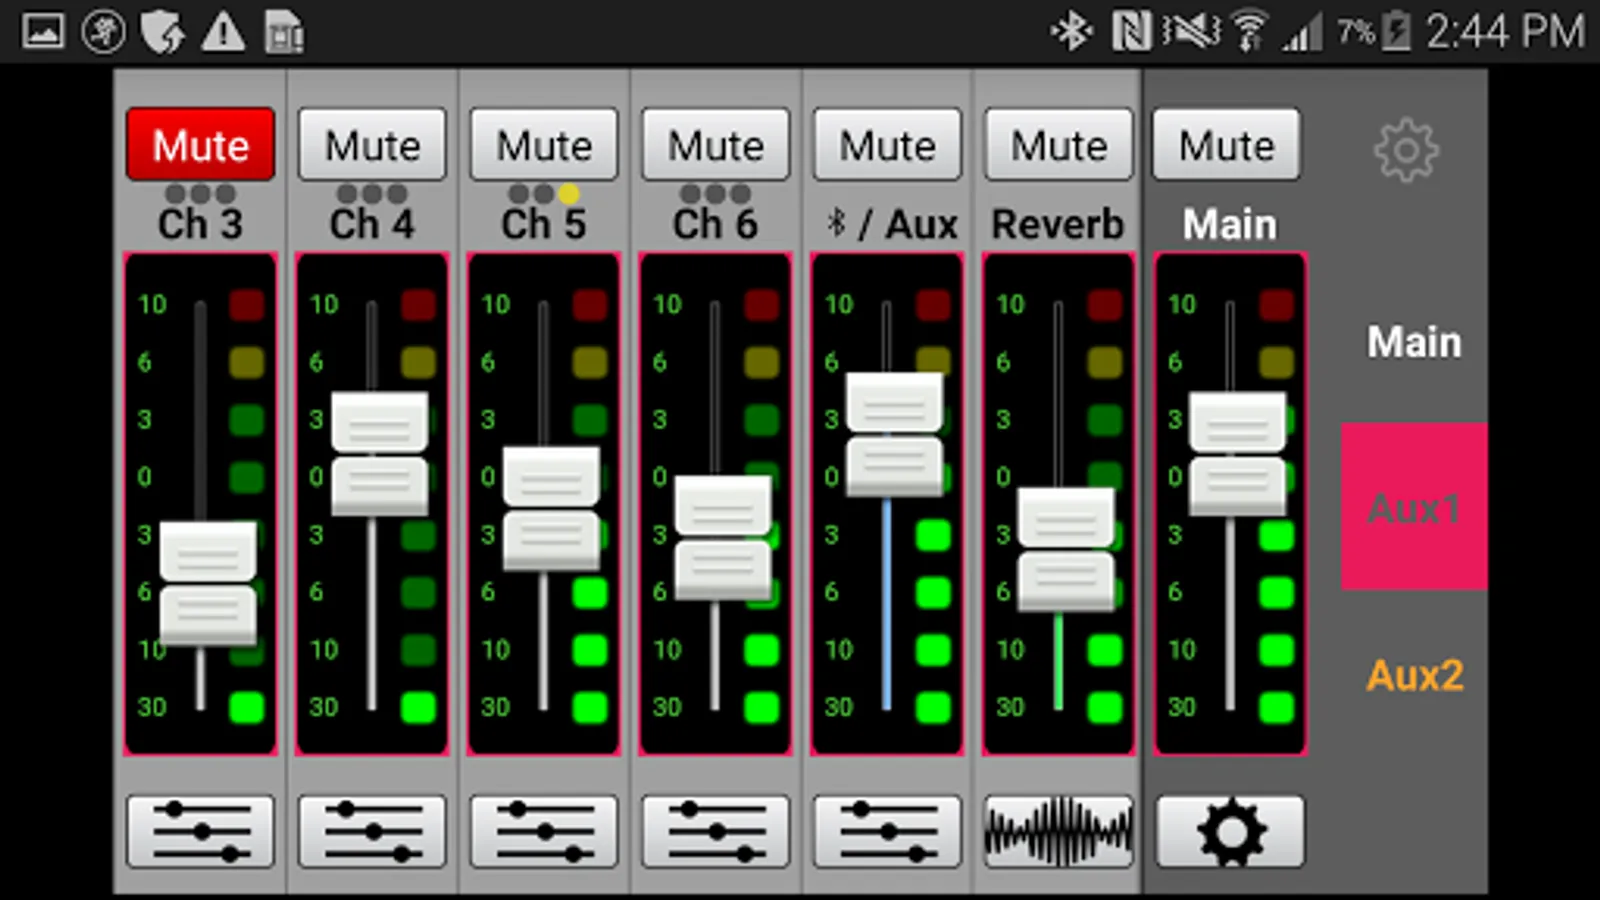
Task: Toggle Mute on Ch 6
Action: click(x=715, y=145)
